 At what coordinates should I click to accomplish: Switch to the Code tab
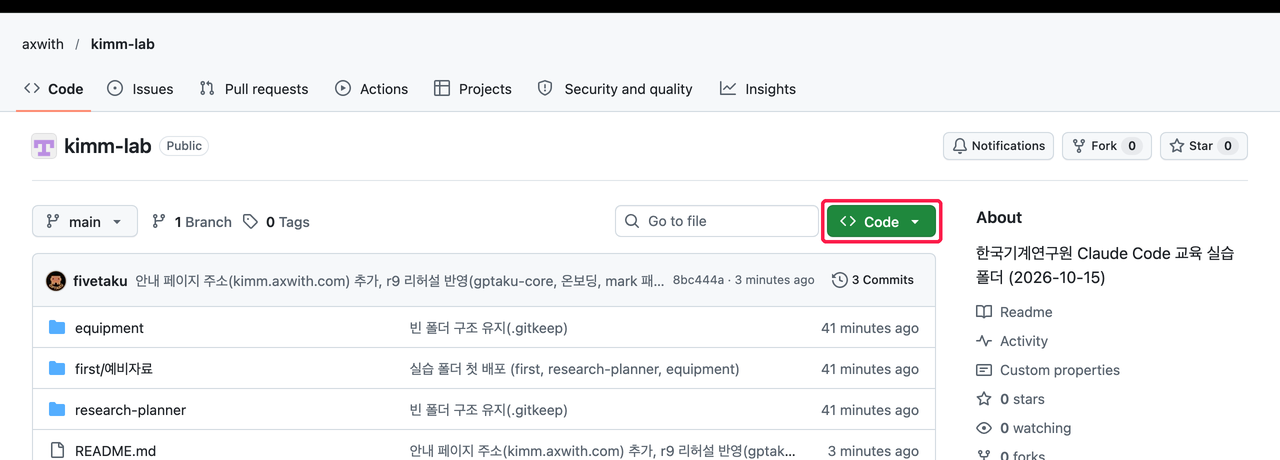[54, 89]
